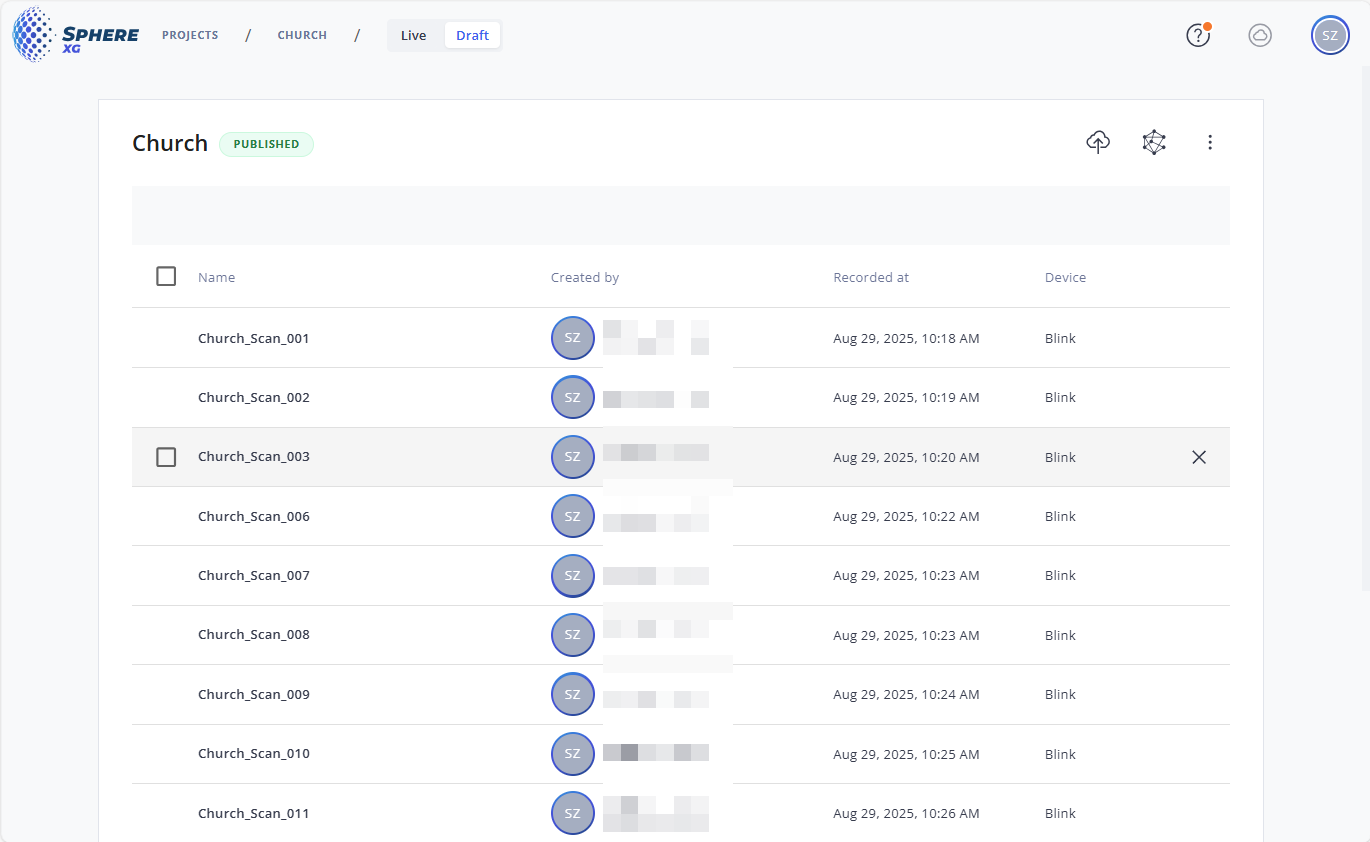The width and height of the screenshot is (1370, 842).
Task: Toggle the select-all checkbox in table header
Action: click(x=166, y=276)
